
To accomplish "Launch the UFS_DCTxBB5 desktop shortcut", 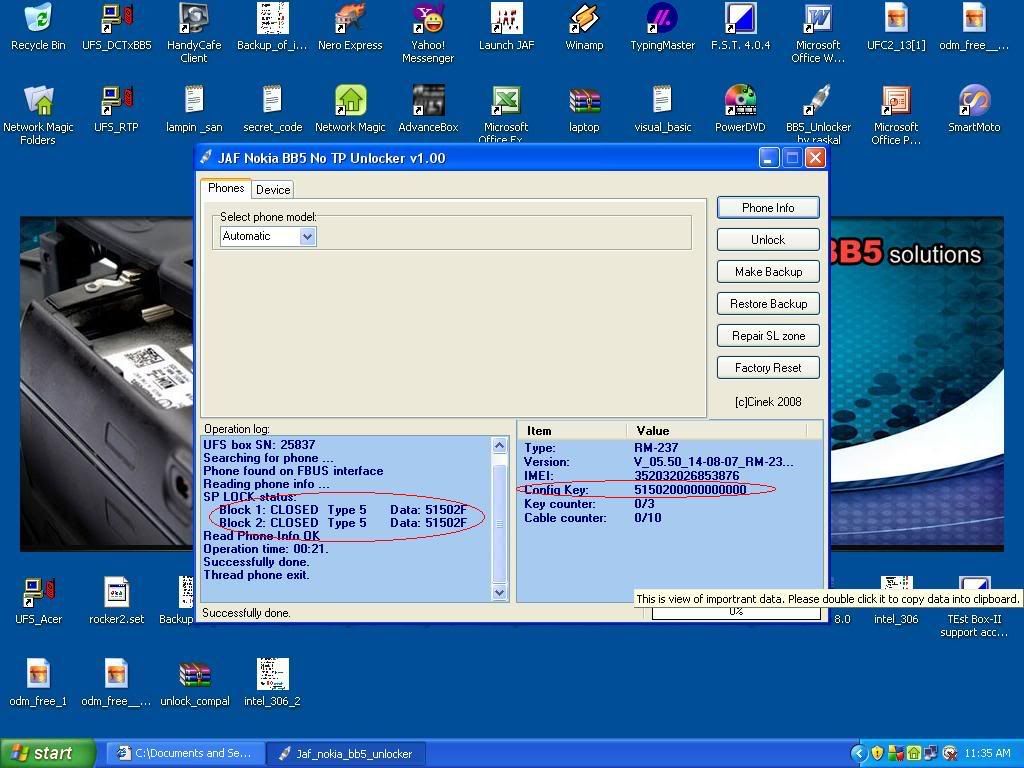I will coord(116,27).
